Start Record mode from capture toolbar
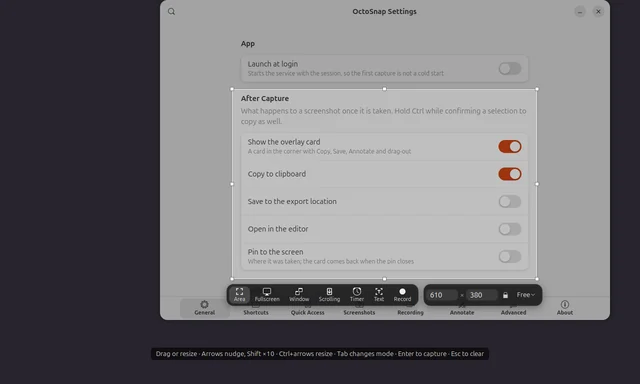The image size is (640, 384). click(x=402, y=295)
